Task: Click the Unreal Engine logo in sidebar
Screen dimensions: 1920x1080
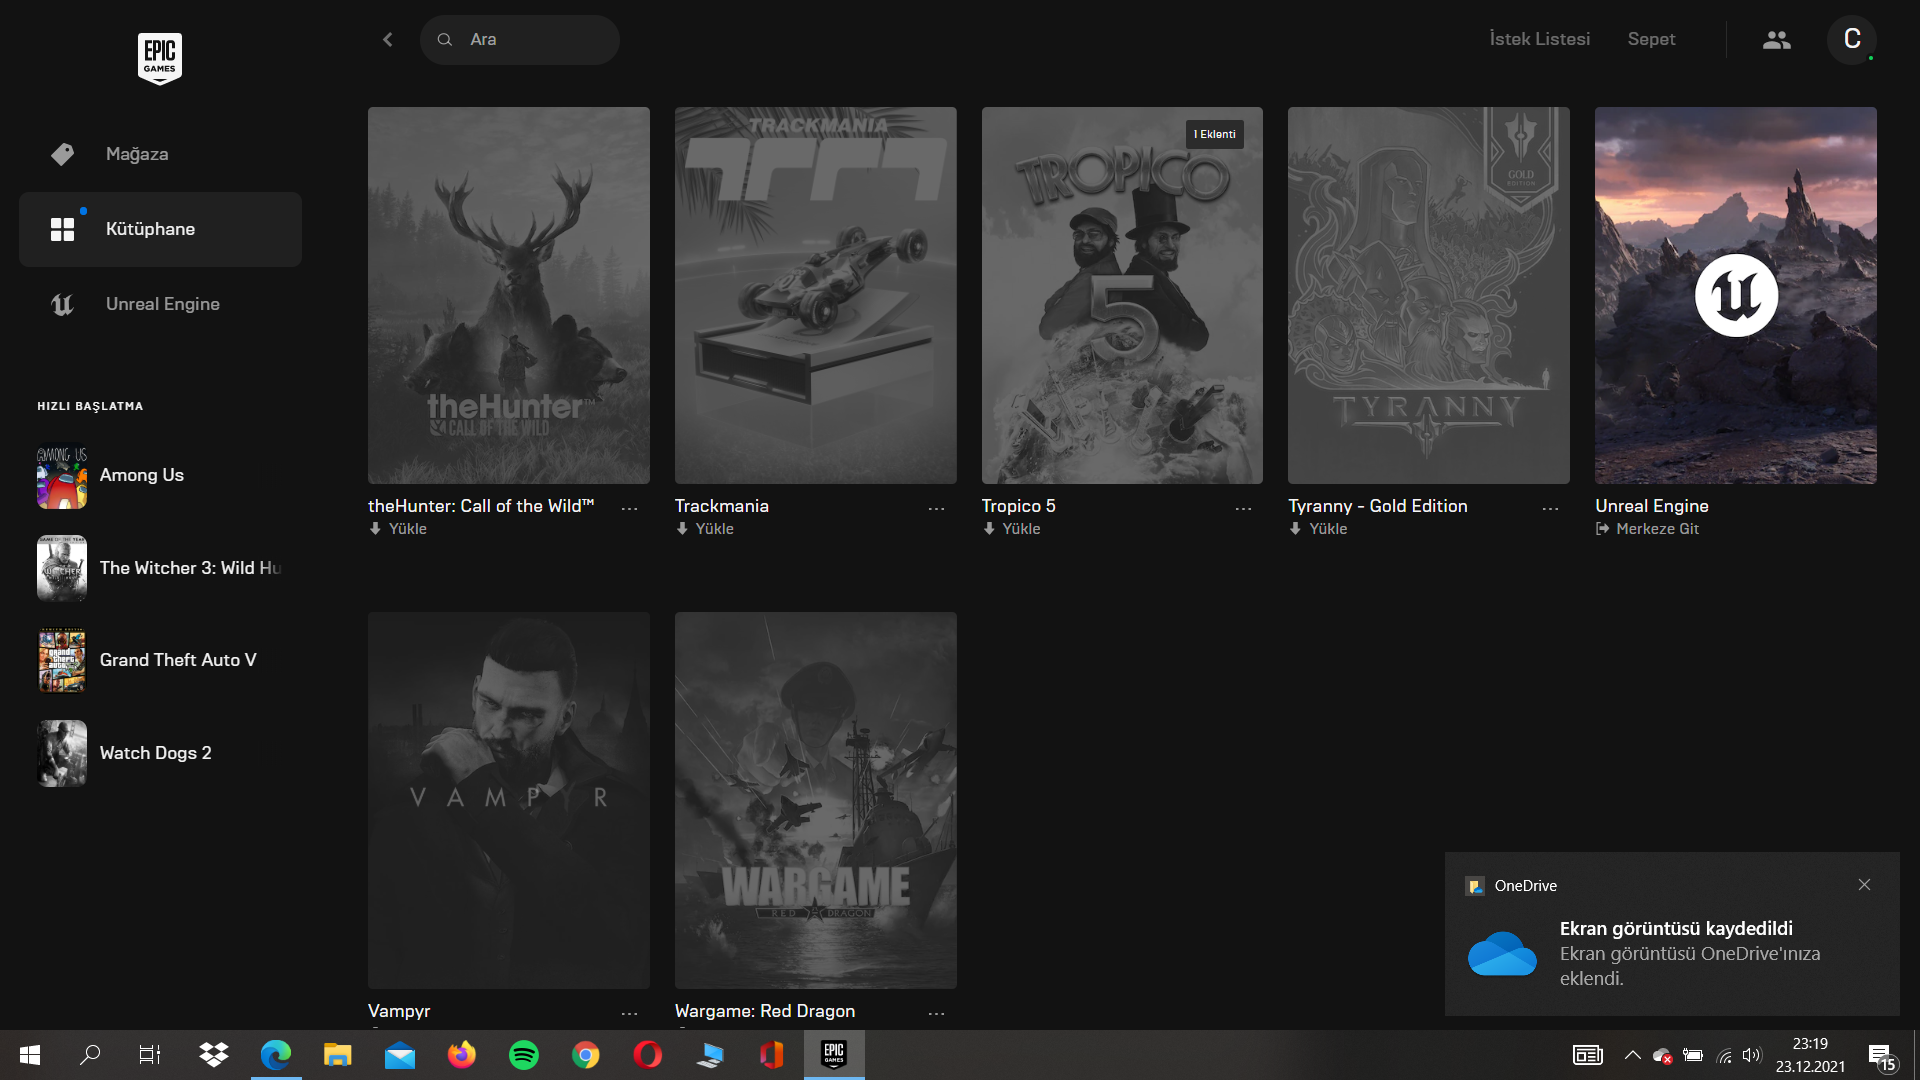Action: click(62, 305)
